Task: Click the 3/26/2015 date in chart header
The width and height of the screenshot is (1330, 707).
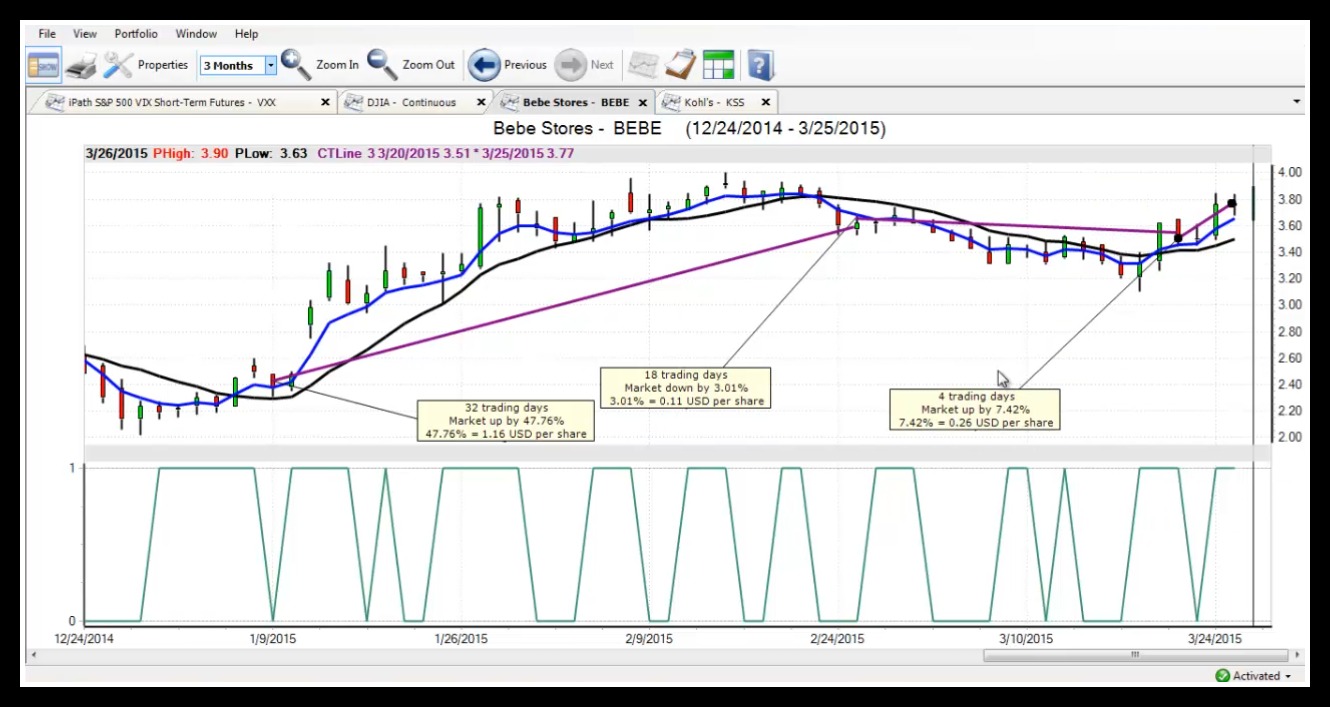Action: (116, 153)
